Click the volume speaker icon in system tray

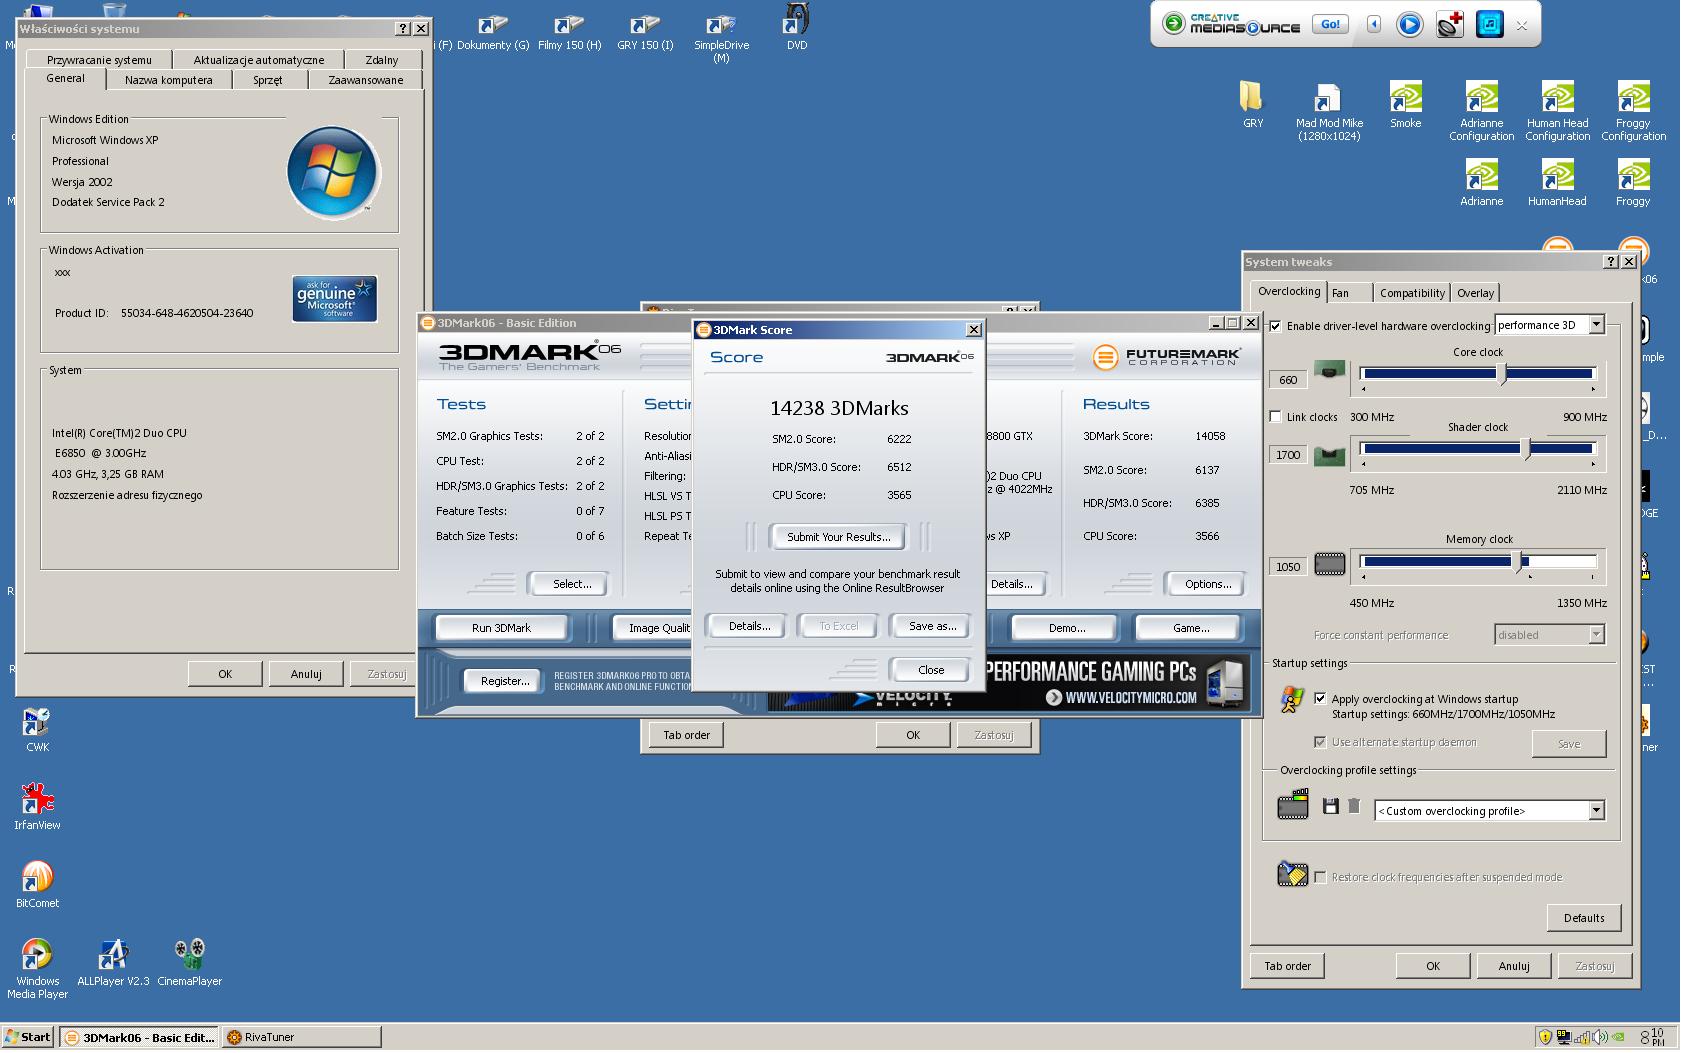tap(1599, 1037)
